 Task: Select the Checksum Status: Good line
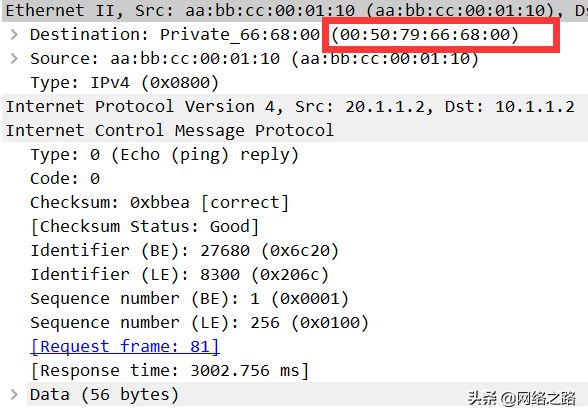145,226
